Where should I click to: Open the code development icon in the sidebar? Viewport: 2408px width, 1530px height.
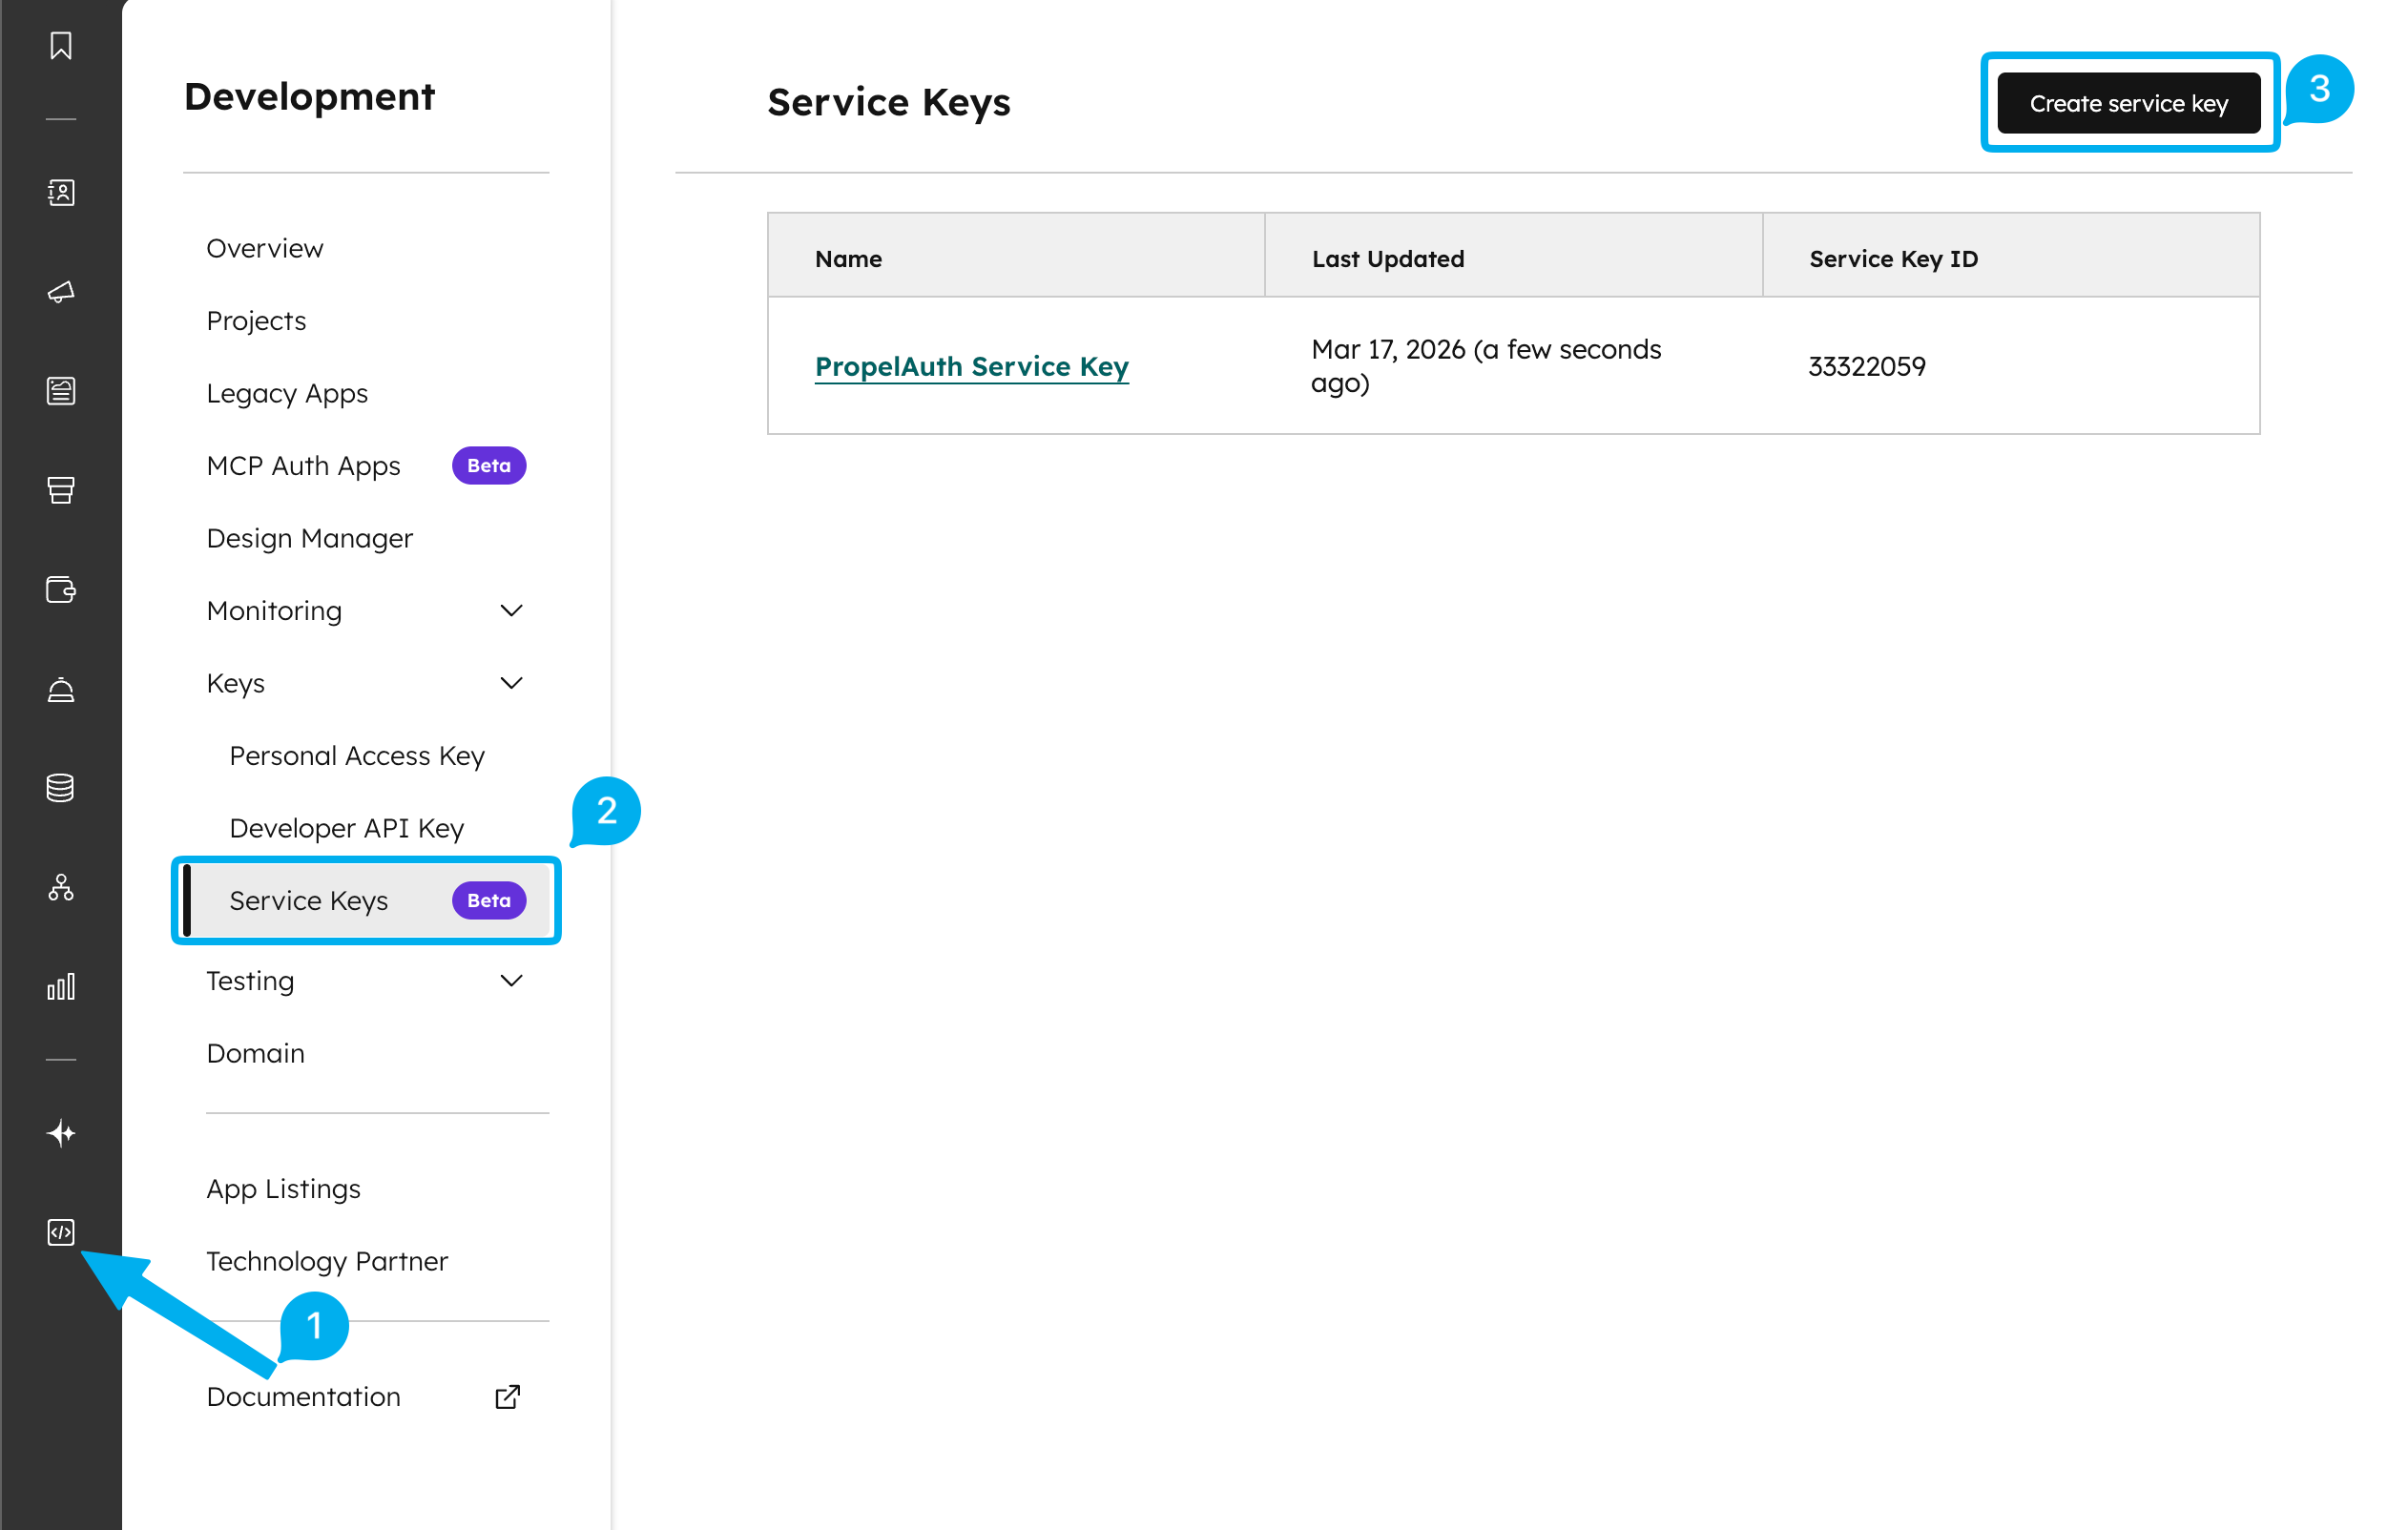(x=60, y=1232)
